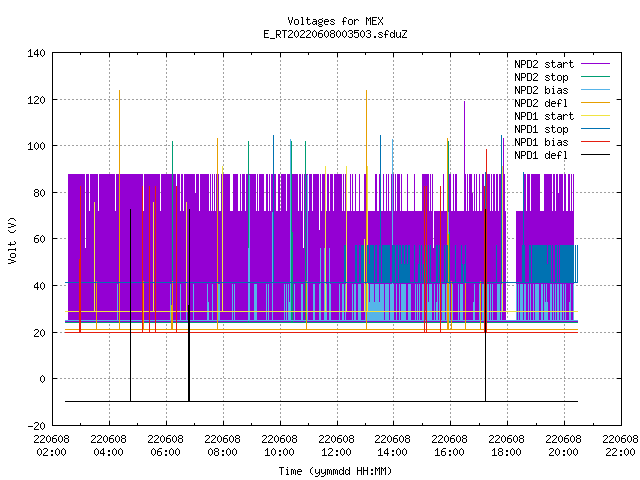Click the 140 y-axis tick label

point(36,53)
